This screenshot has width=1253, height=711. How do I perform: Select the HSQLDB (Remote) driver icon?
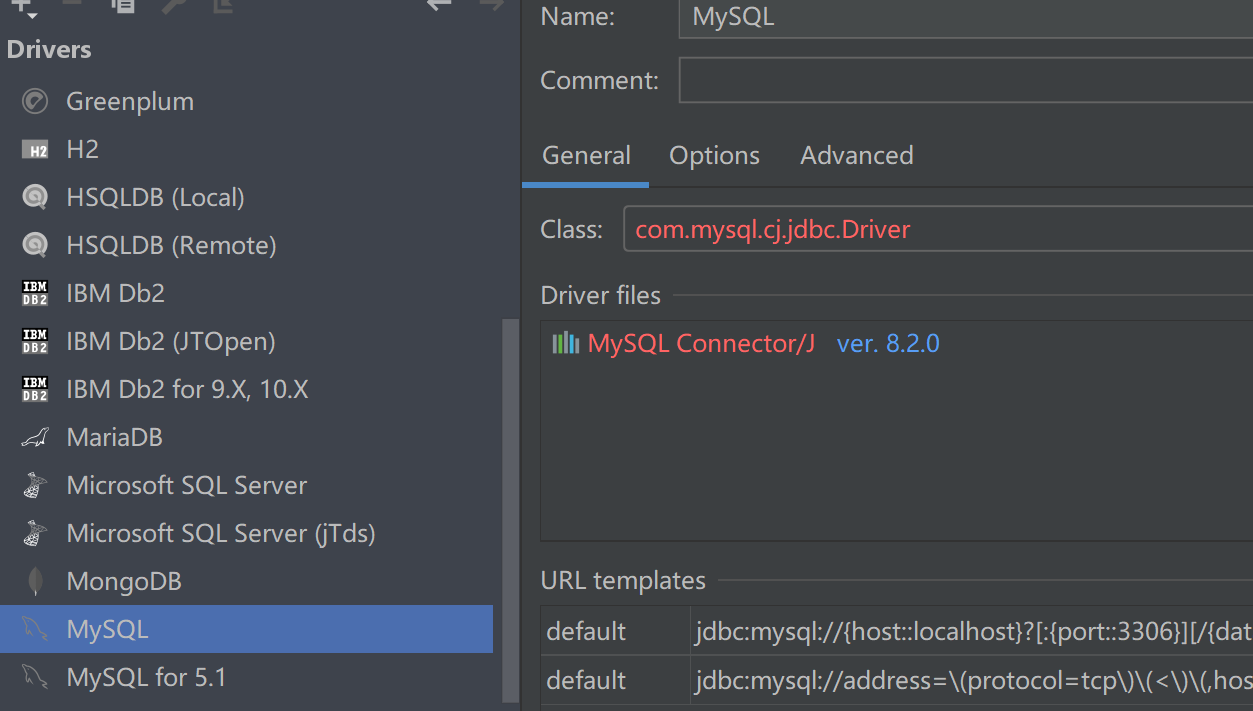tap(35, 245)
